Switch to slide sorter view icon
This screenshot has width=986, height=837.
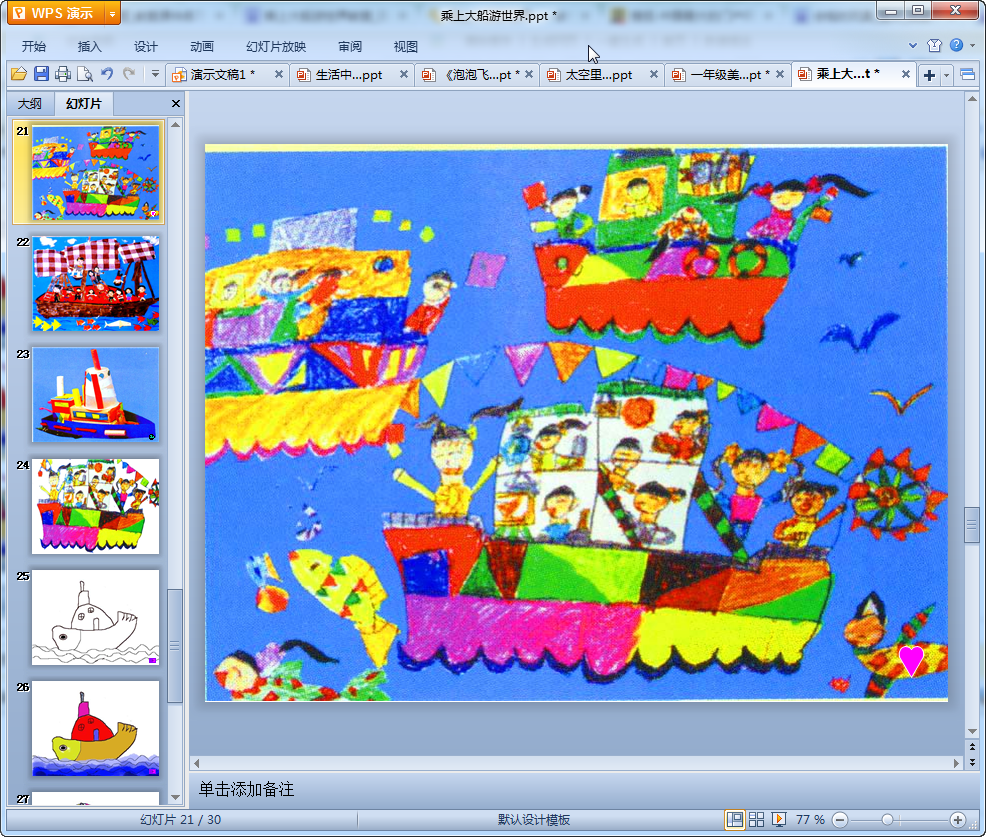(x=756, y=819)
